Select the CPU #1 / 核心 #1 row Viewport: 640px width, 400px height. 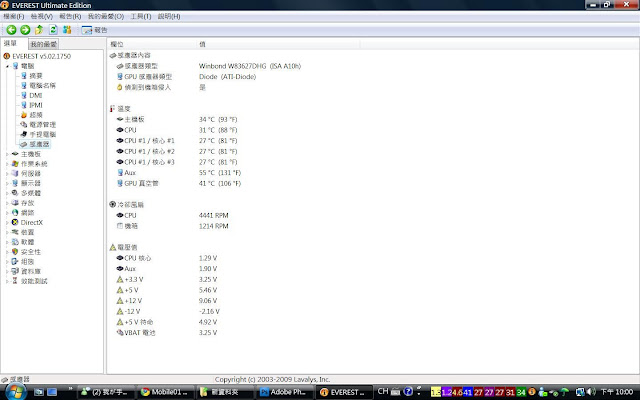pos(177,141)
